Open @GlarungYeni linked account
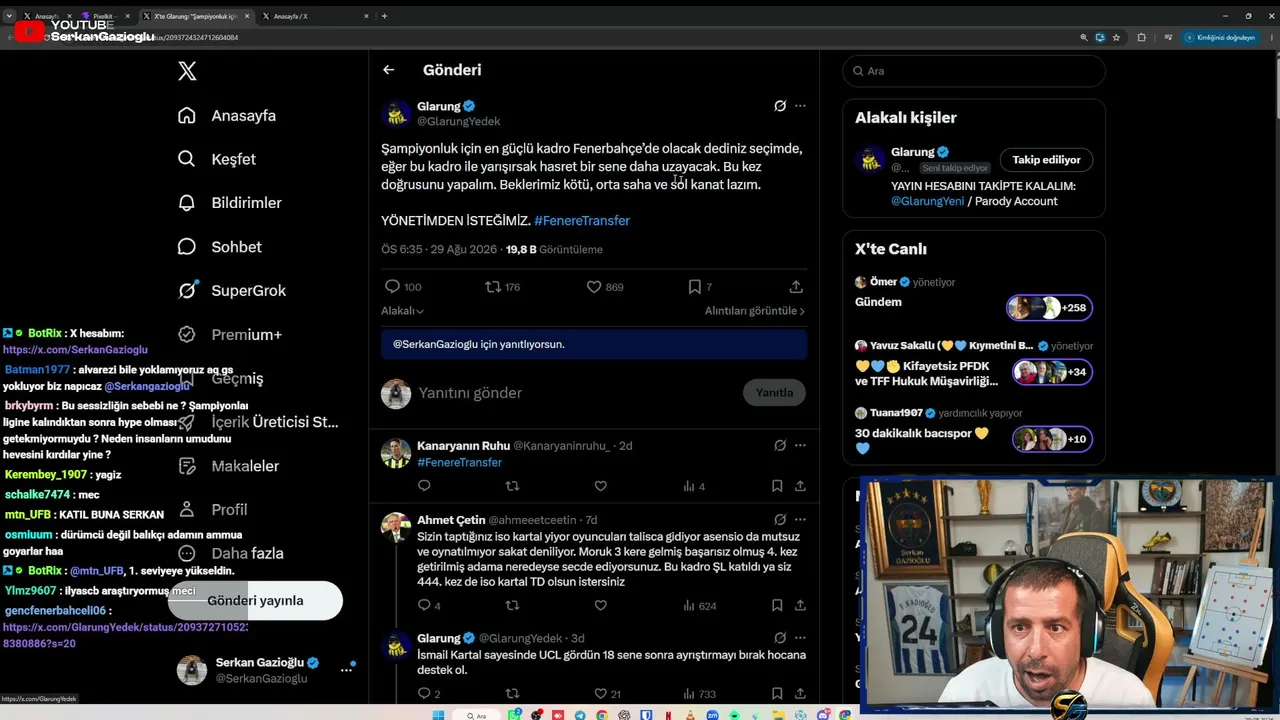1280x720 pixels. click(x=928, y=201)
